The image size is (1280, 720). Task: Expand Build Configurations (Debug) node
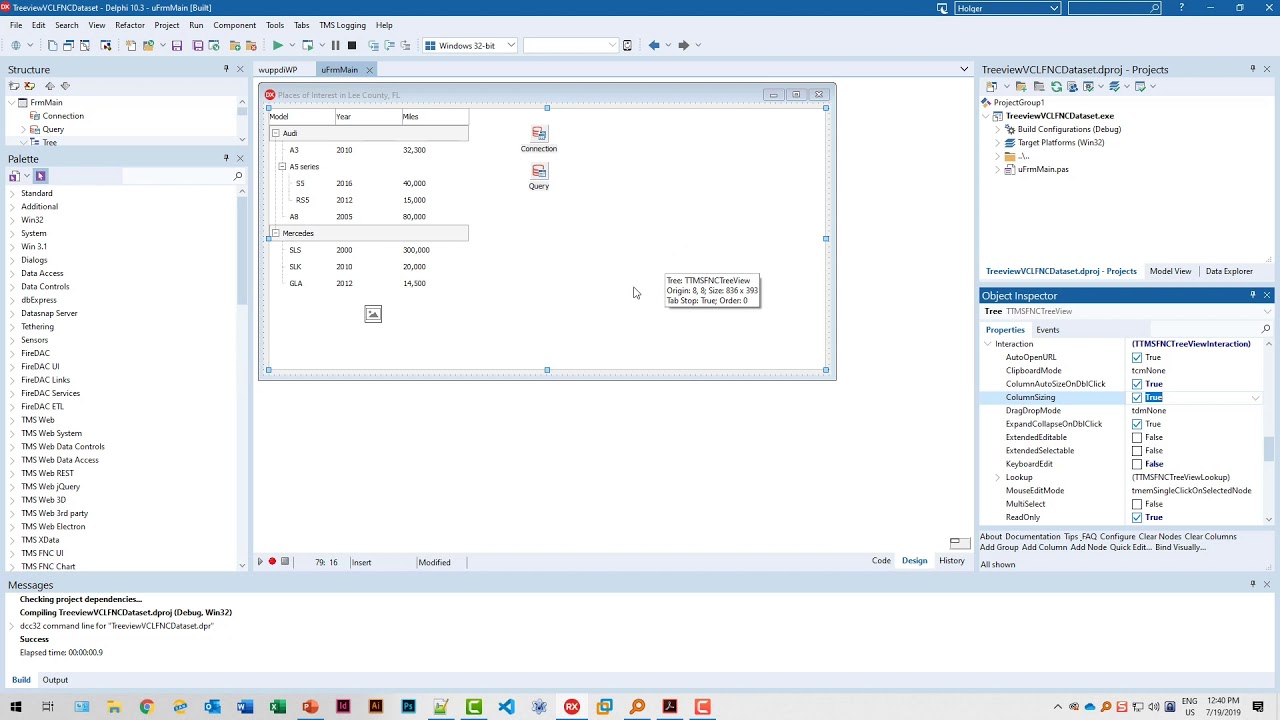click(x=997, y=129)
